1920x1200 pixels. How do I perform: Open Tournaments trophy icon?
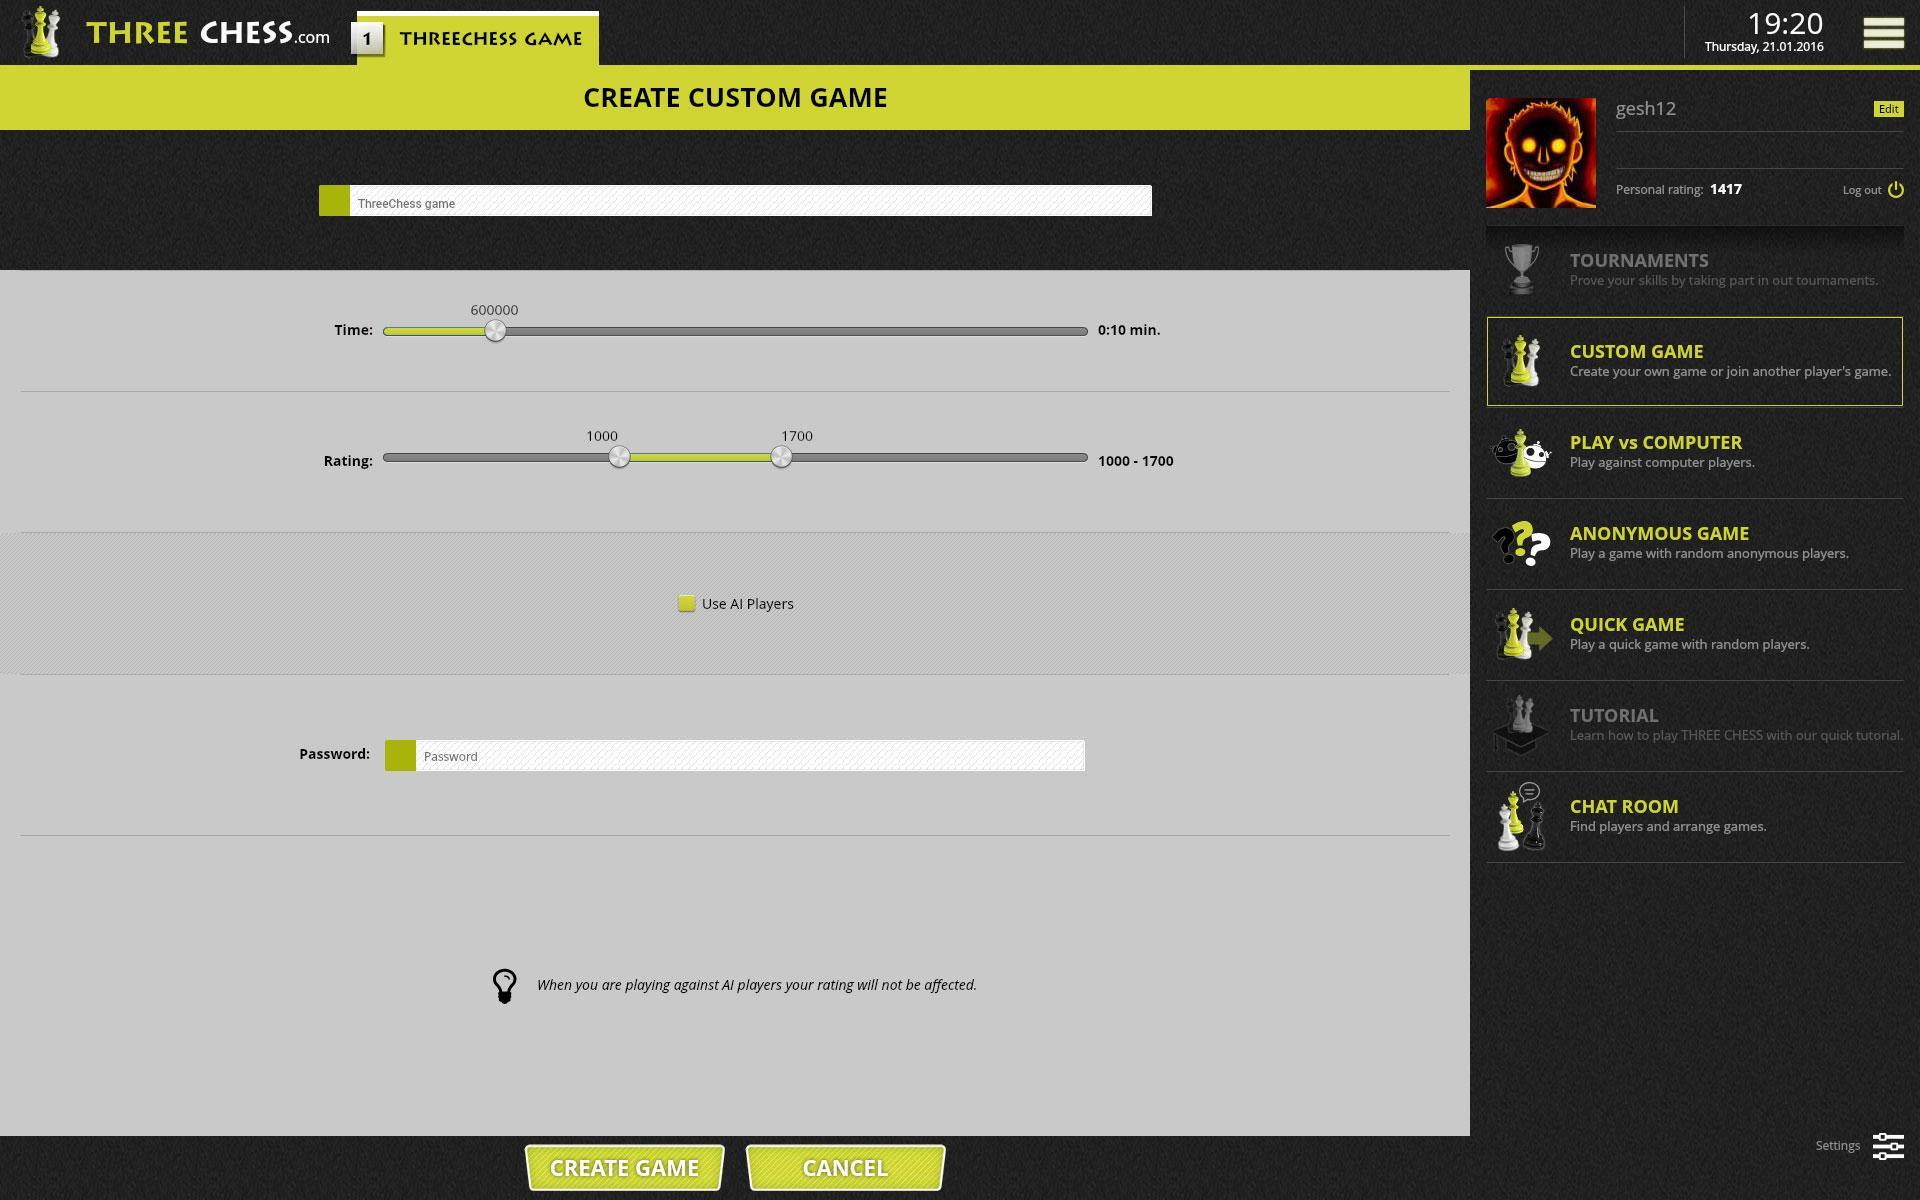pyautogui.click(x=1521, y=270)
